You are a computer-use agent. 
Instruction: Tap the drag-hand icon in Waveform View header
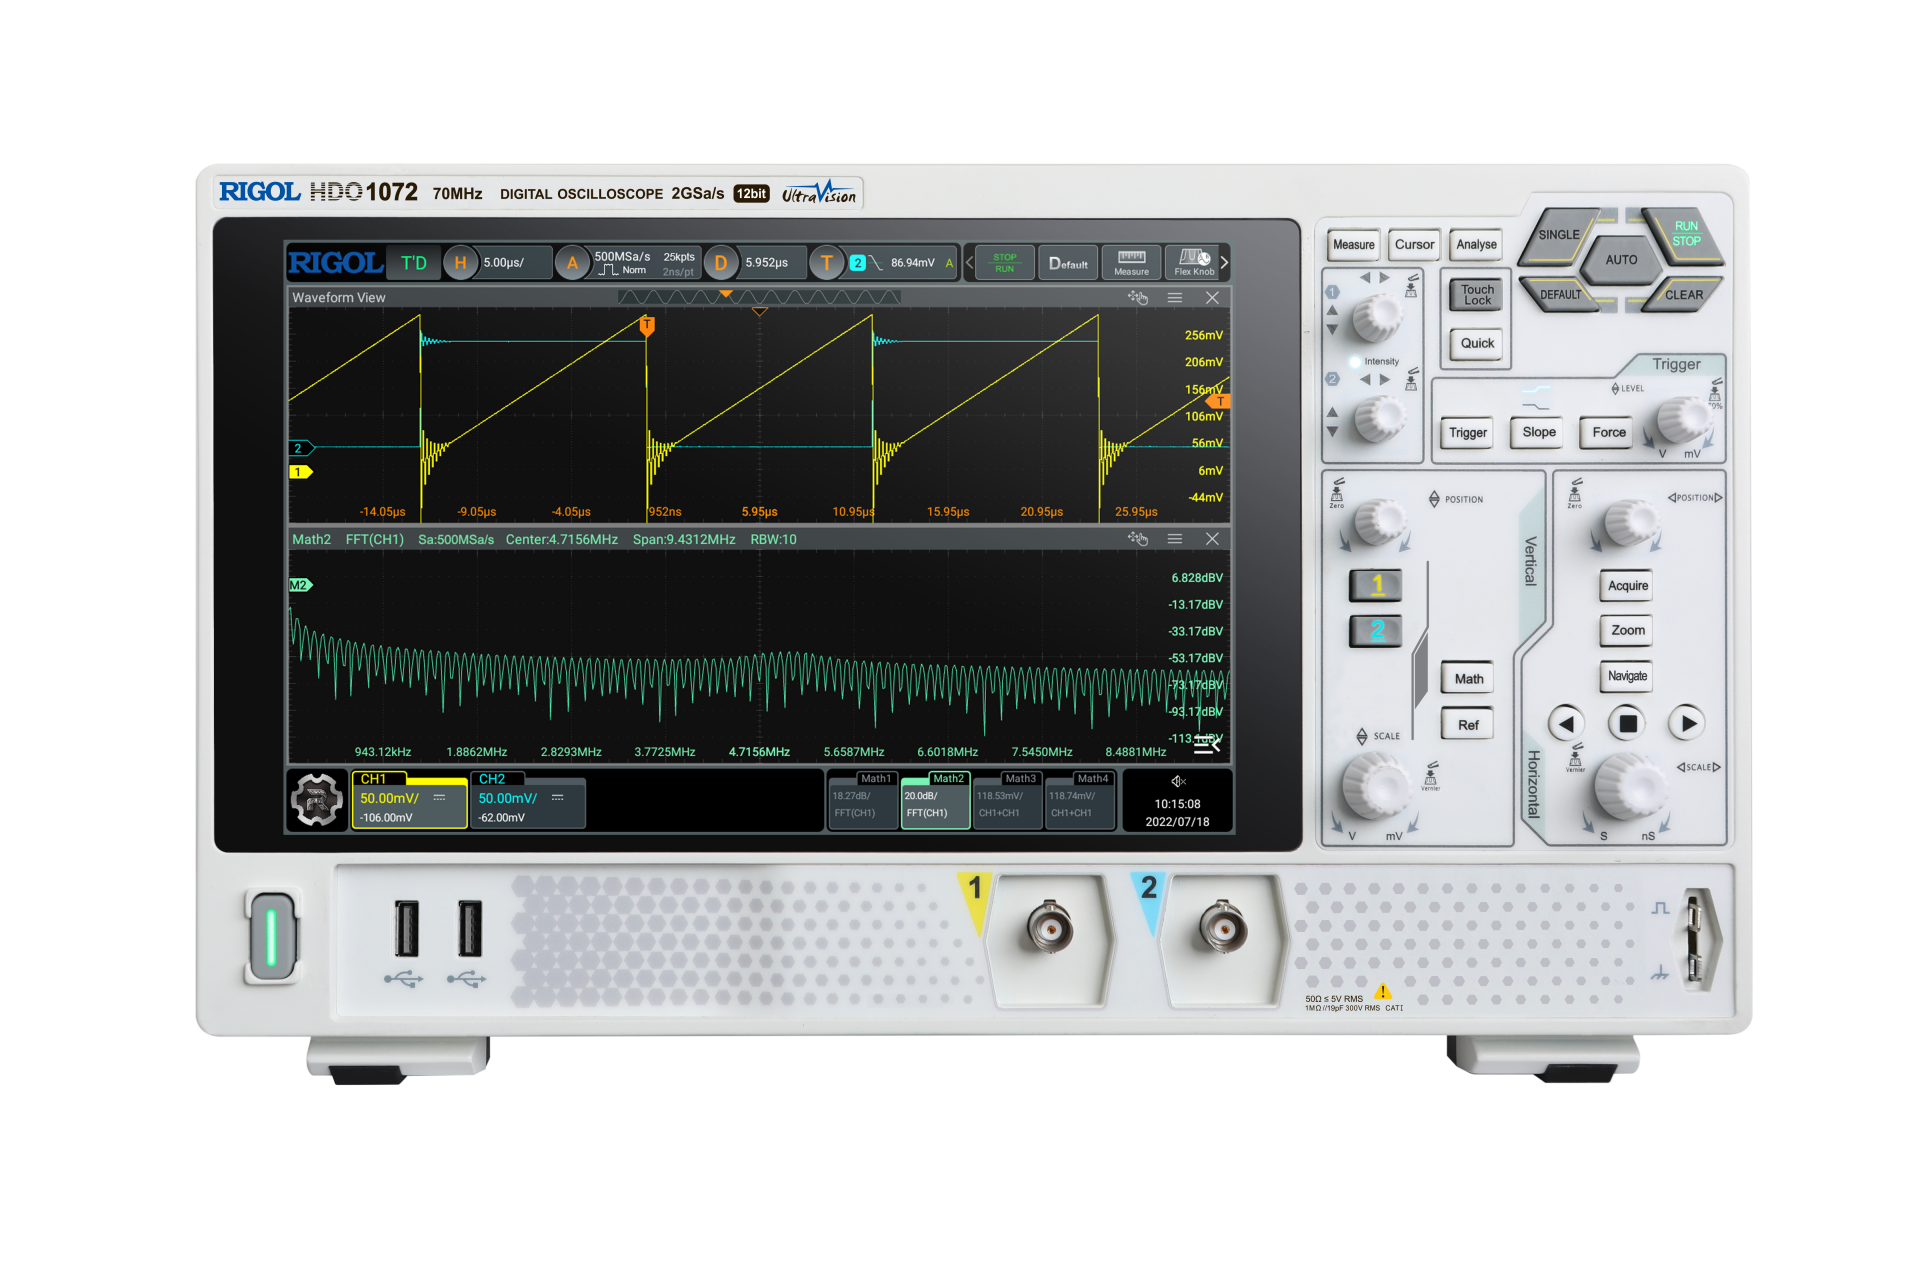point(1139,297)
